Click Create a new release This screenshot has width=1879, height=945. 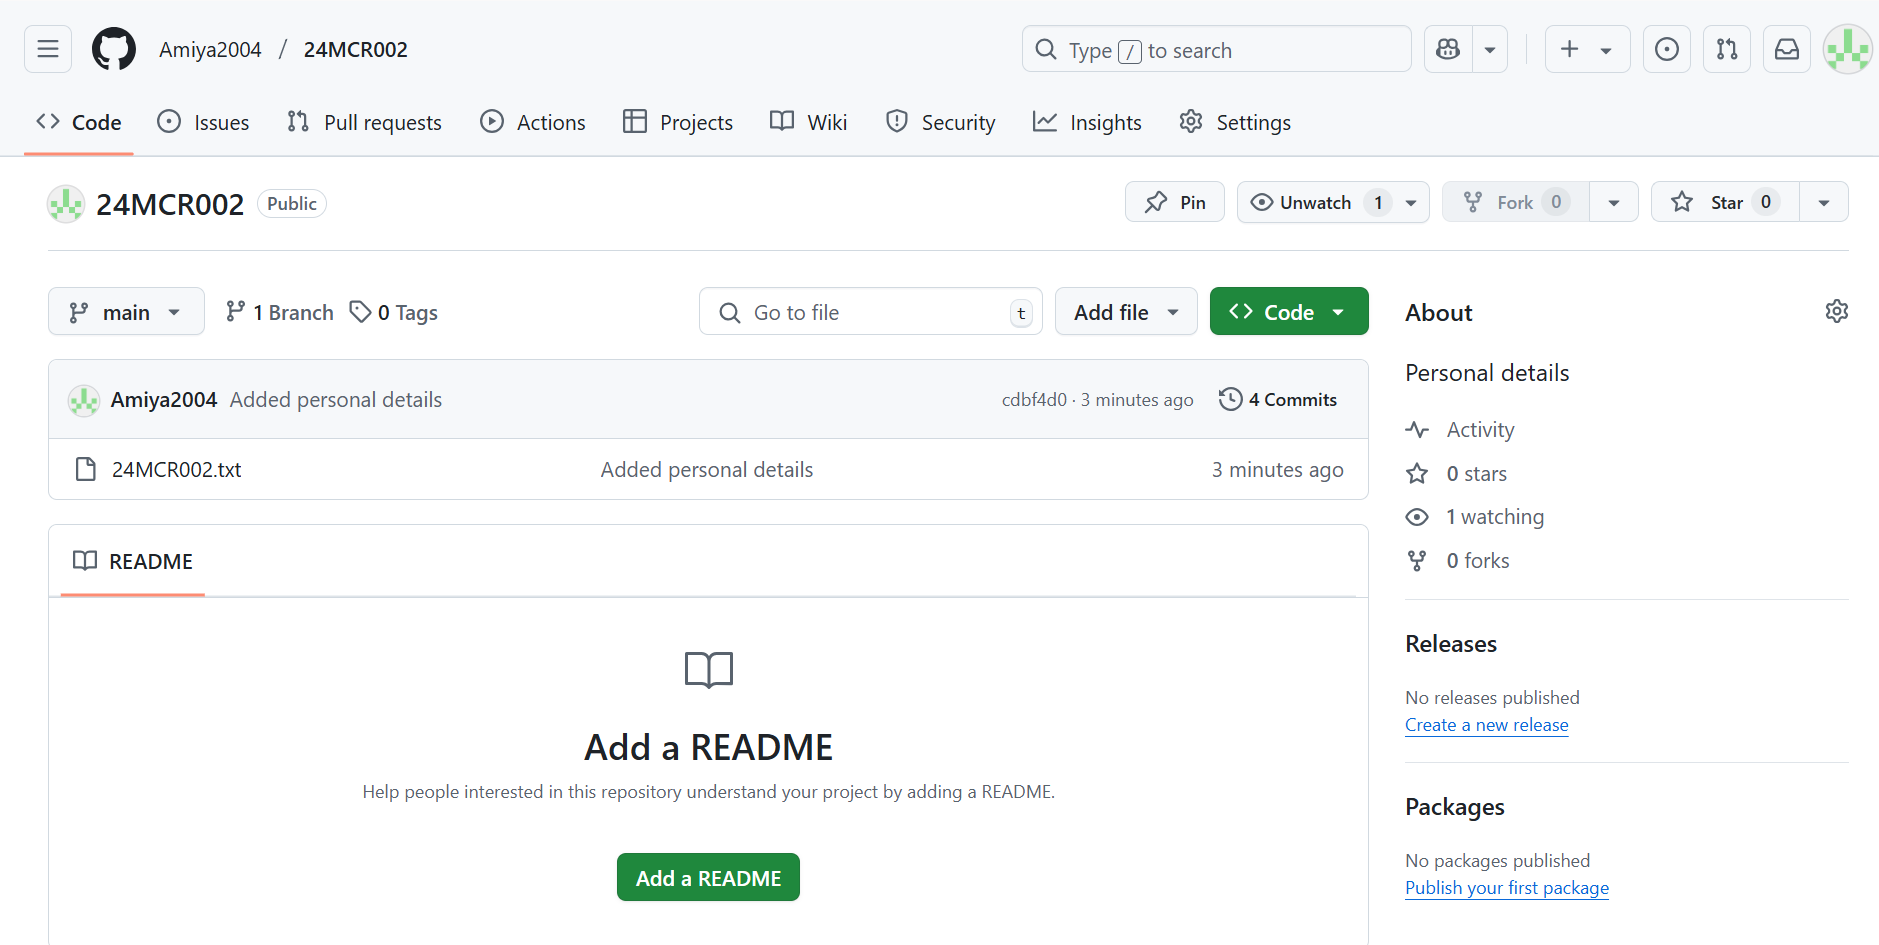tap(1487, 725)
